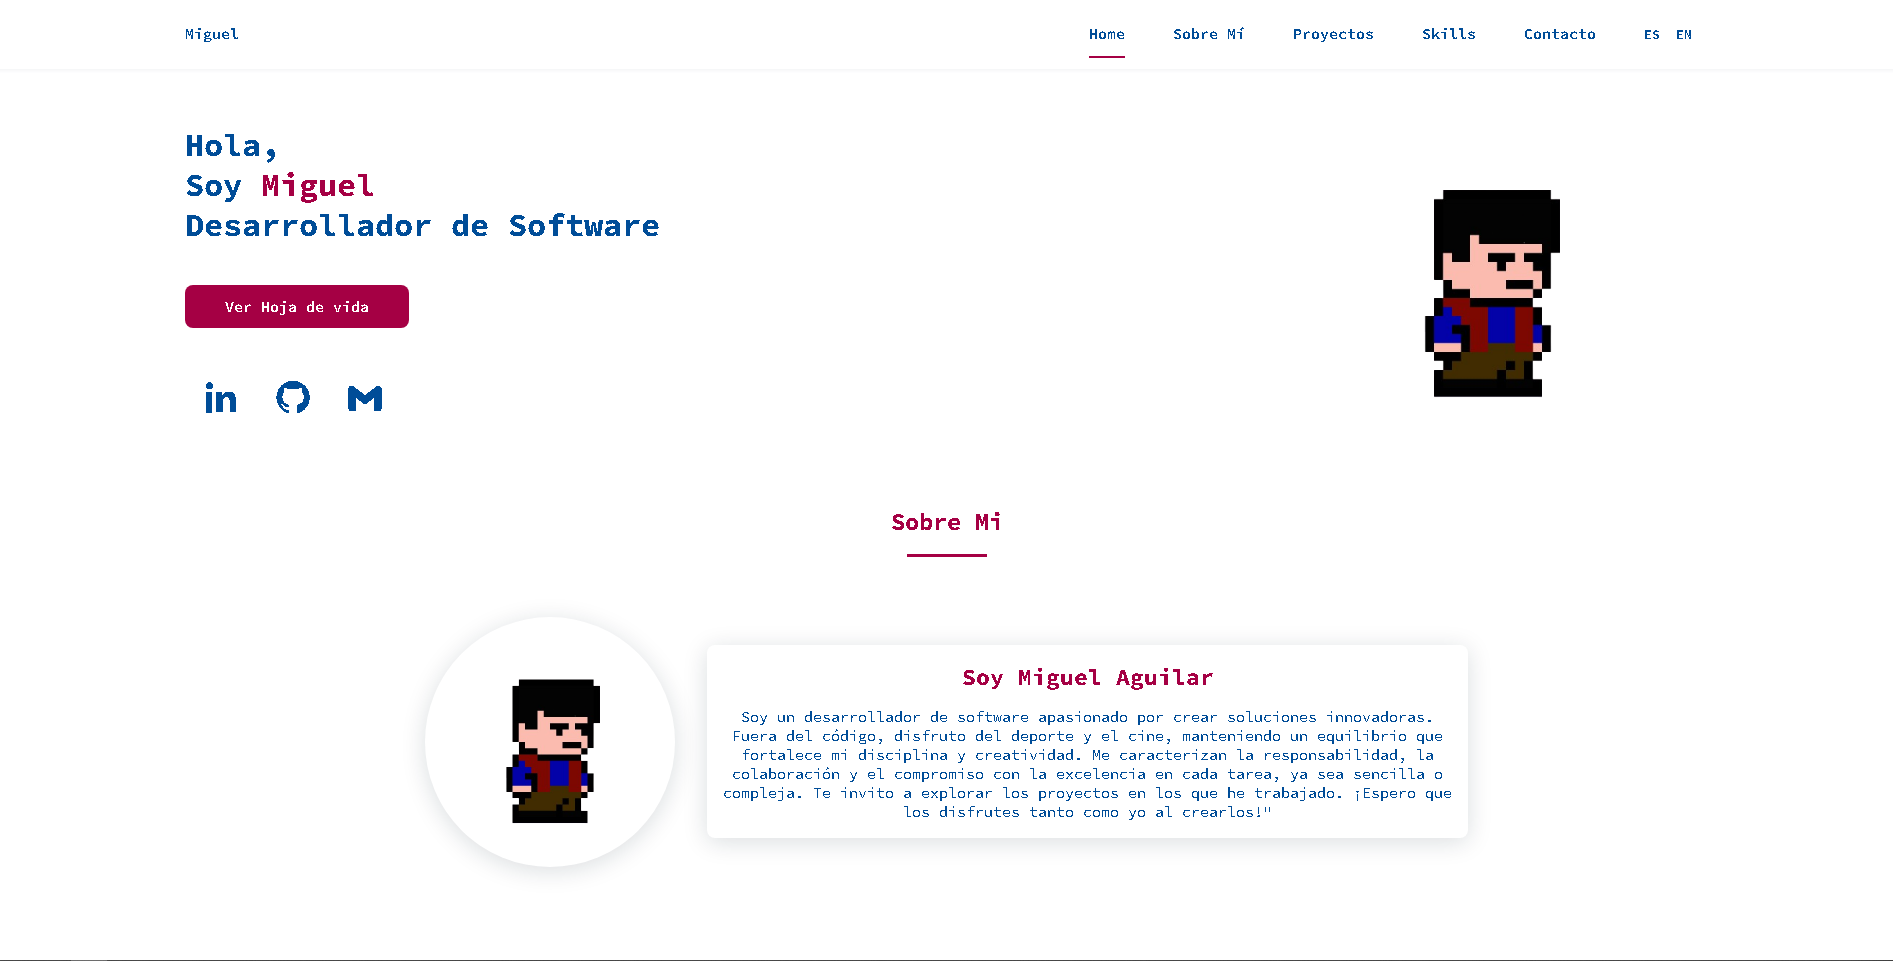This screenshot has height=961, width=1893.
Task: Click the about-me description paragraph
Action: coord(1087,764)
